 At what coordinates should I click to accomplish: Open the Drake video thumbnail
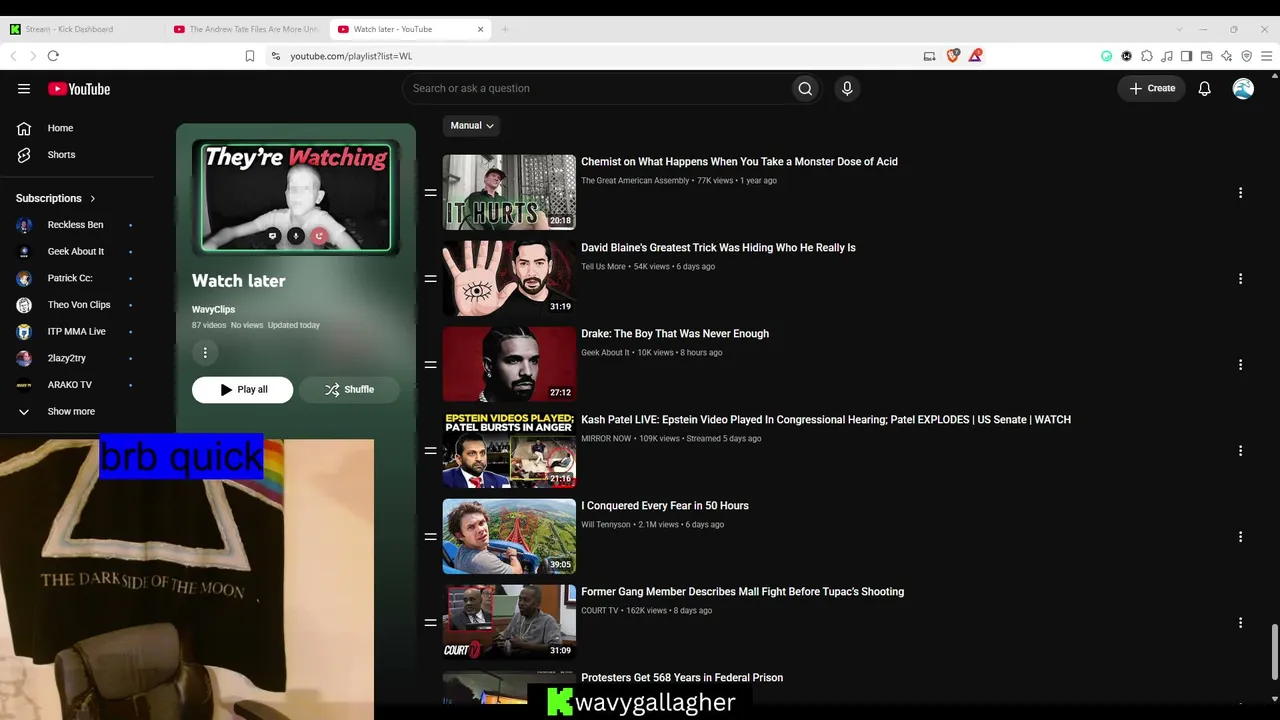(x=509, y=365)
